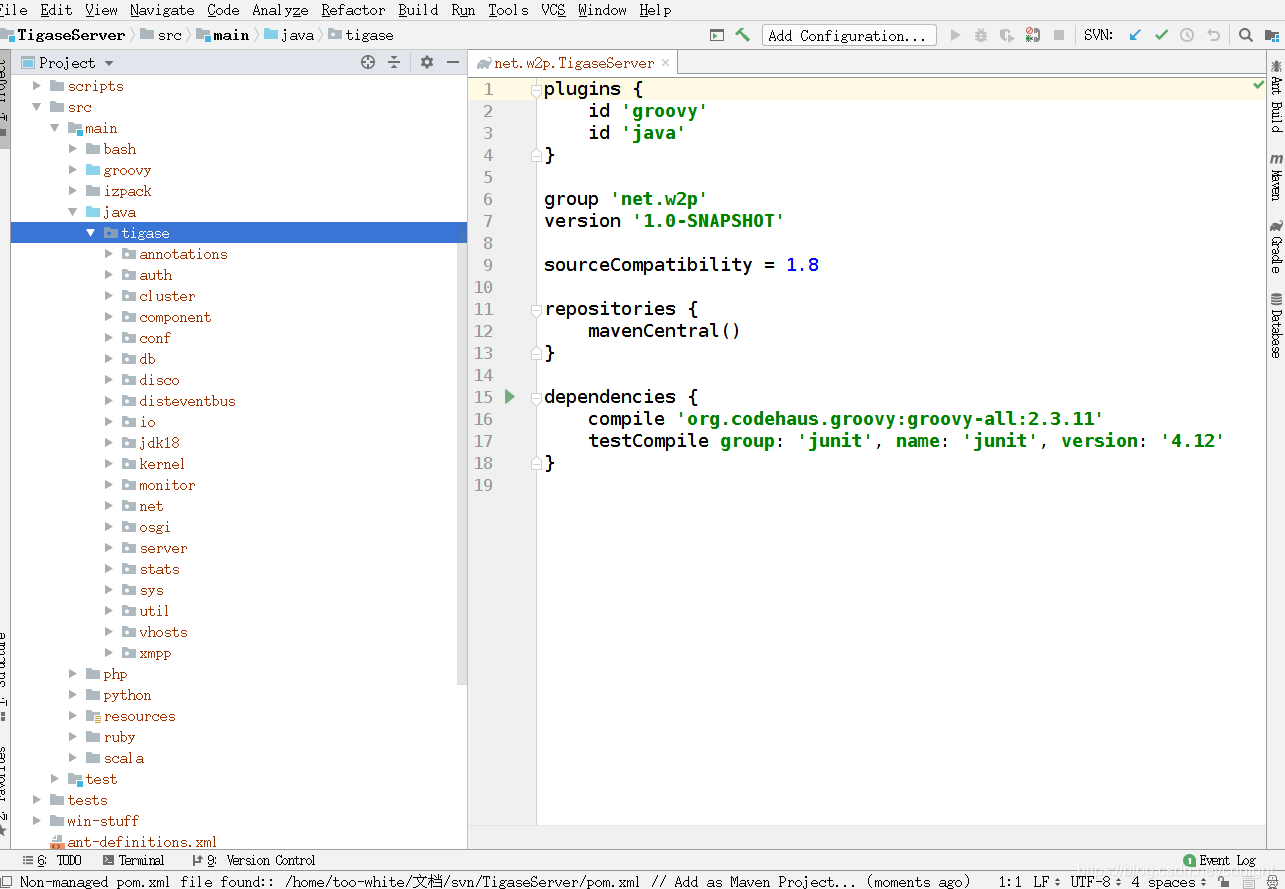Viewport: 1285px width, 889px height.
Task: Open the Event Log
Action: (x=1219, y=861)
